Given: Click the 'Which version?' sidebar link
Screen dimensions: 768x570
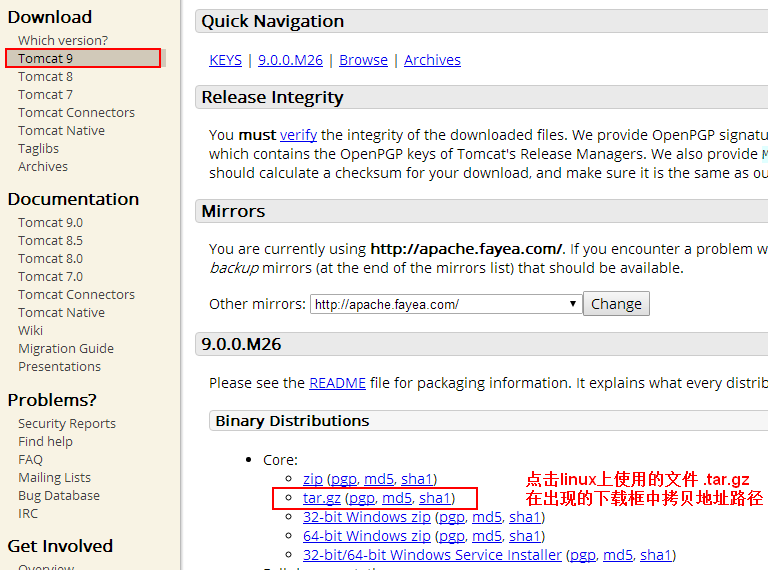Looking at the screenshot, I should 62,41.
